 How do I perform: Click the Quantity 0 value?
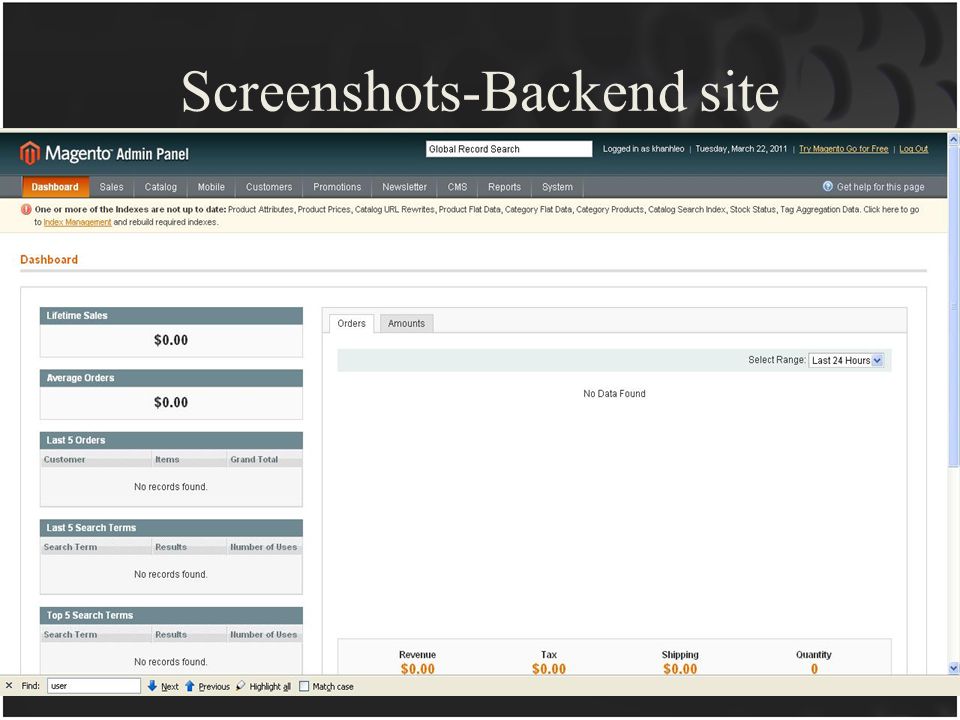814,669
